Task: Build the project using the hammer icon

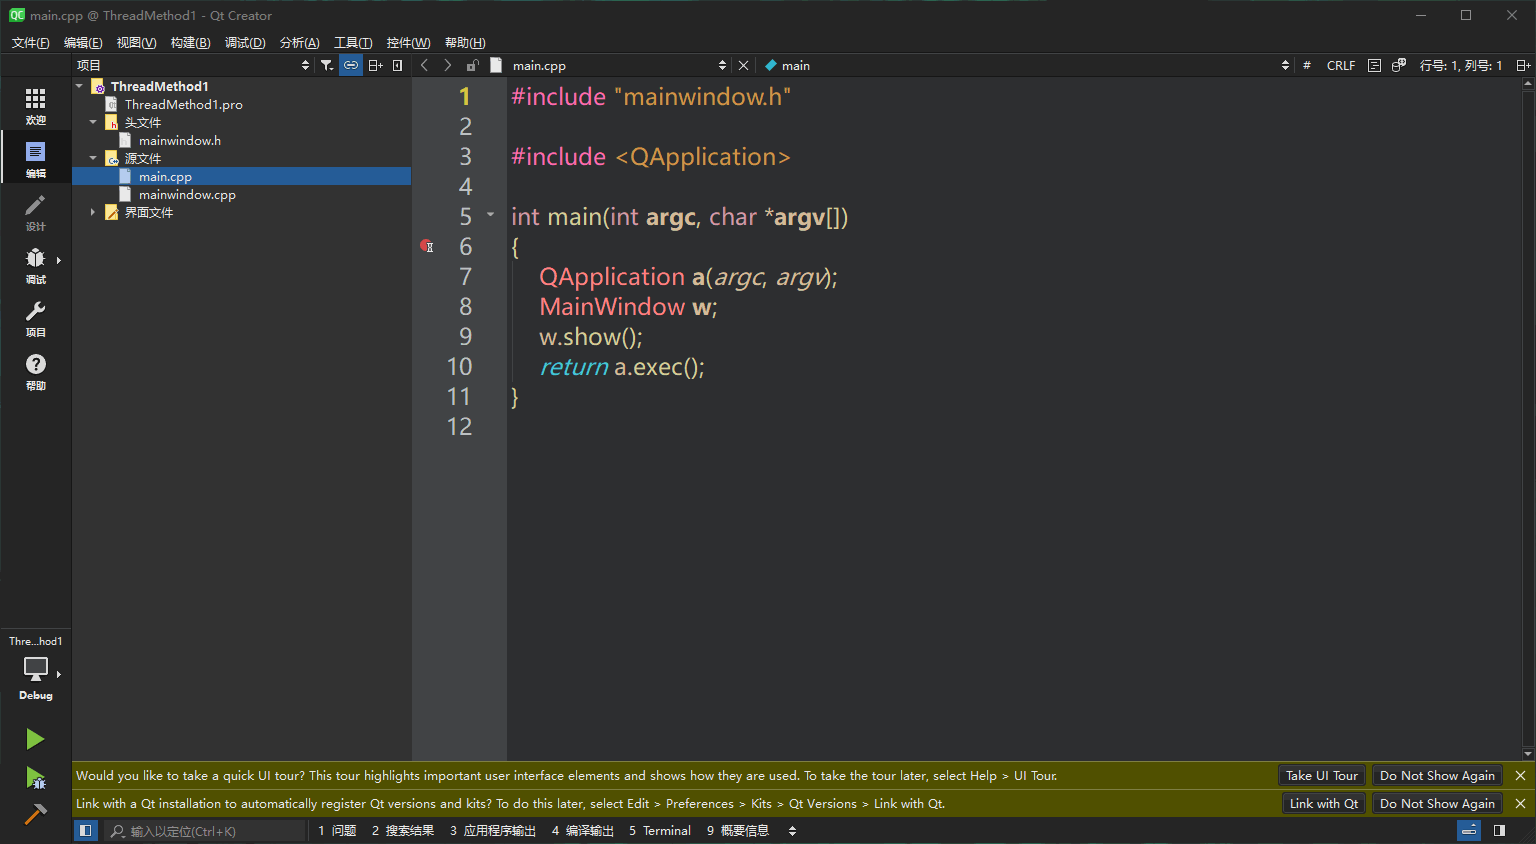Action: point(36,813)
